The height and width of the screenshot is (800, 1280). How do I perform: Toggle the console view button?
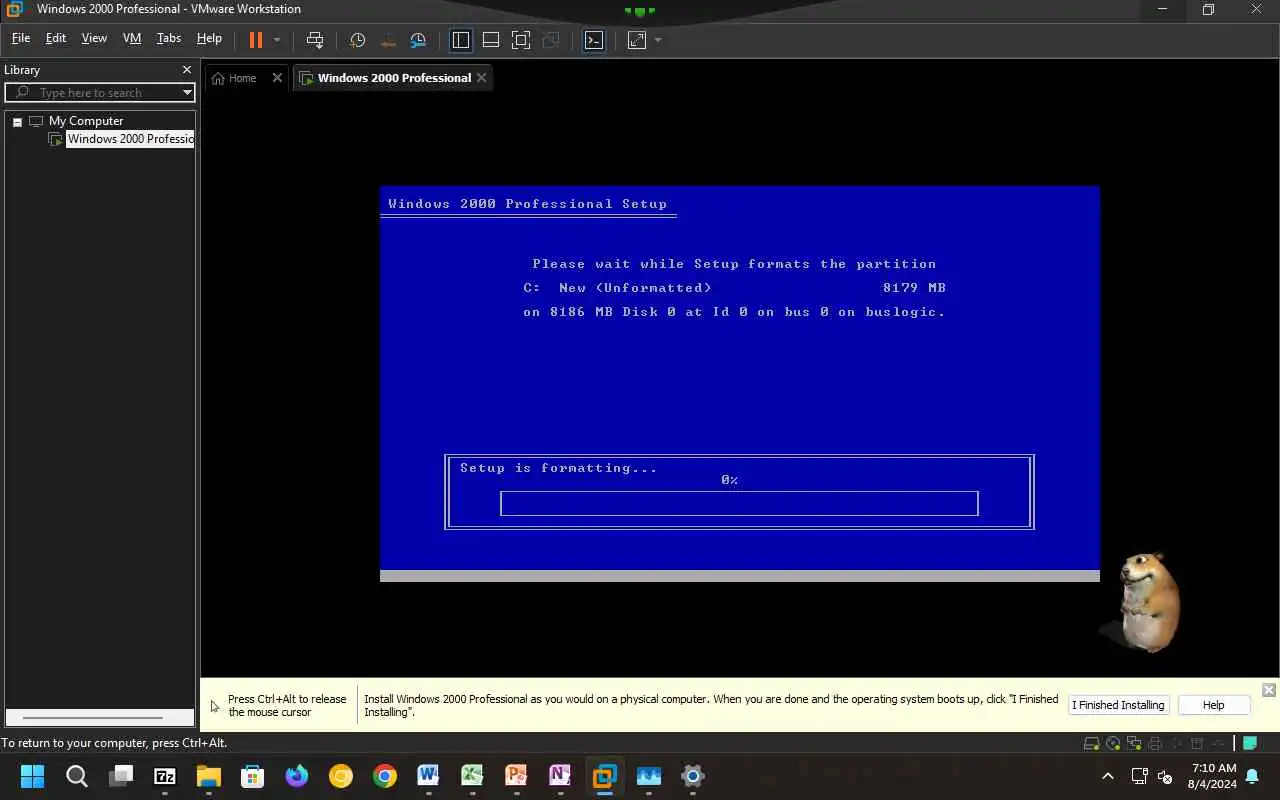(x=594, y=40)
